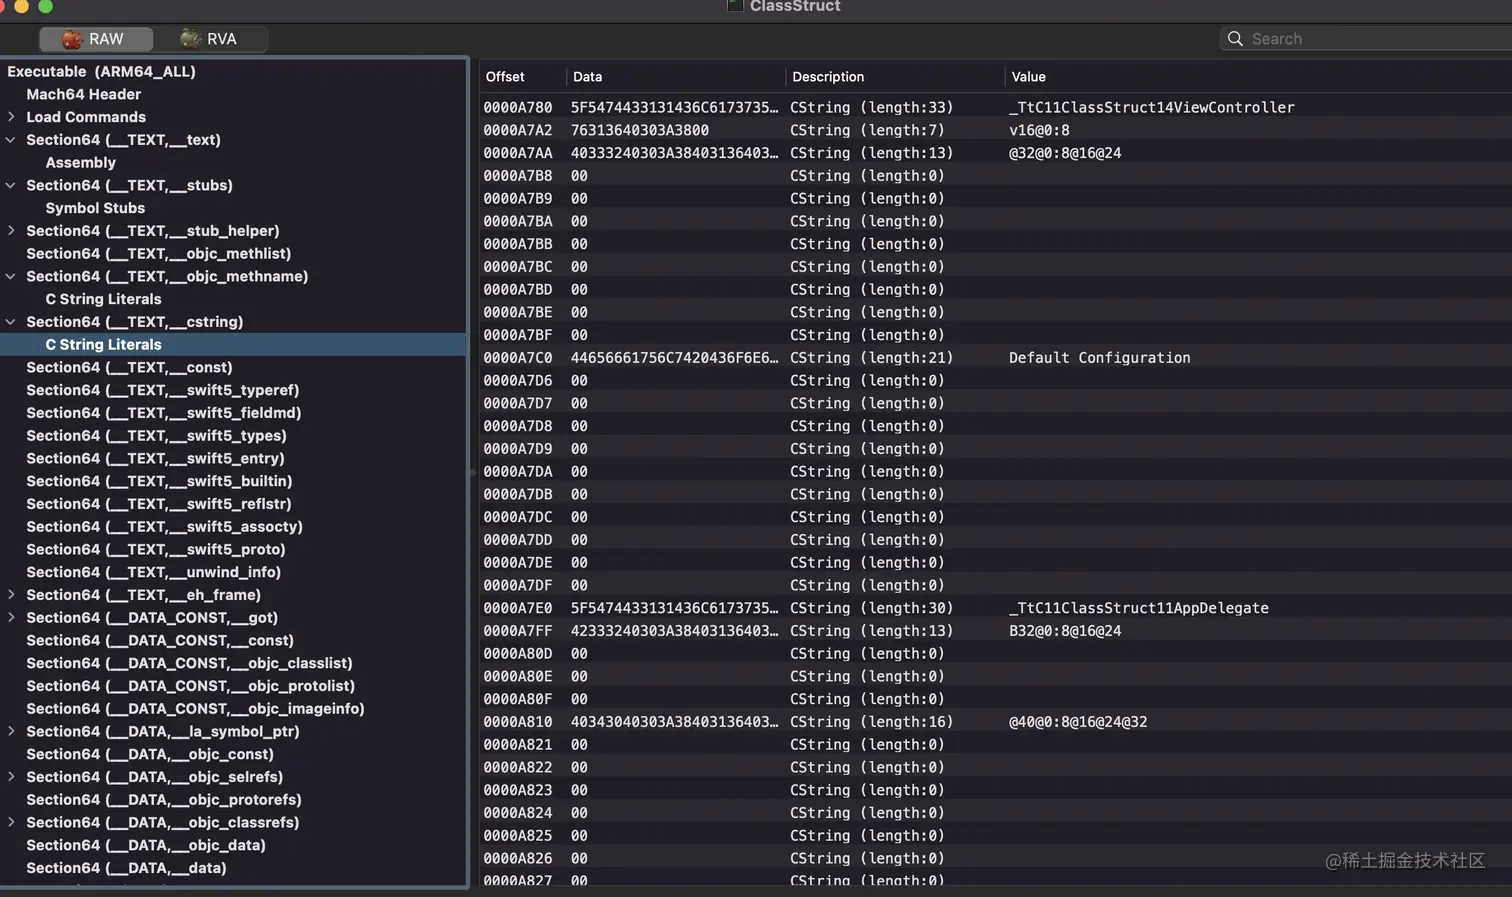
Task: Open Section64 (__TEXT,__swift5_reflstr)
Action: pos(159,504)
